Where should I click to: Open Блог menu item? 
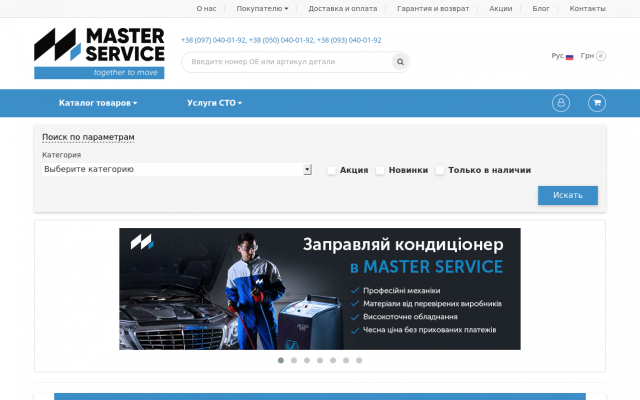(x=541, y=9)
